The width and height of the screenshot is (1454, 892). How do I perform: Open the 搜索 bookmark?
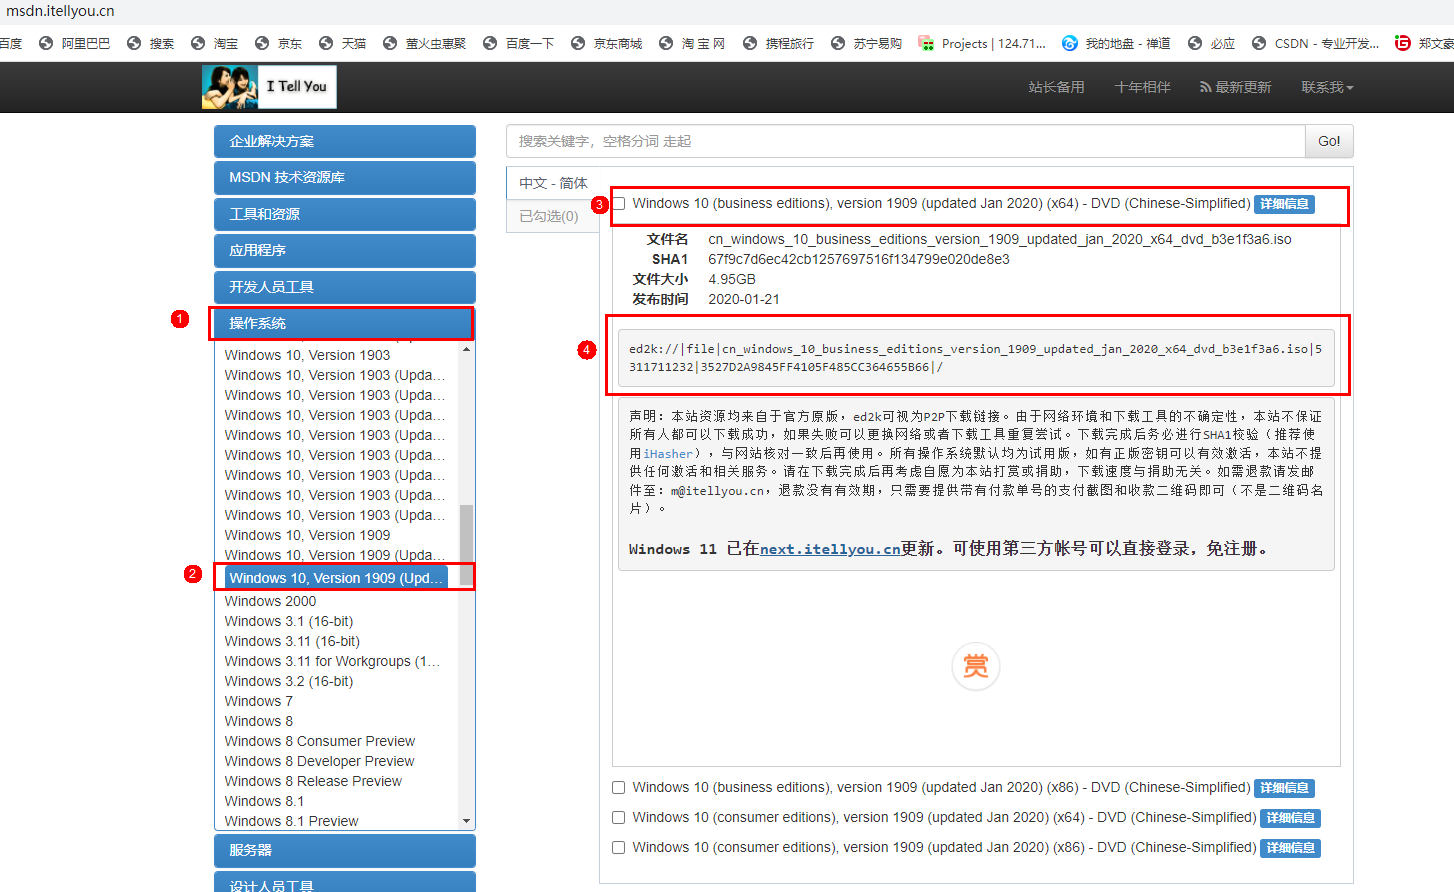(x=151, y=43)
